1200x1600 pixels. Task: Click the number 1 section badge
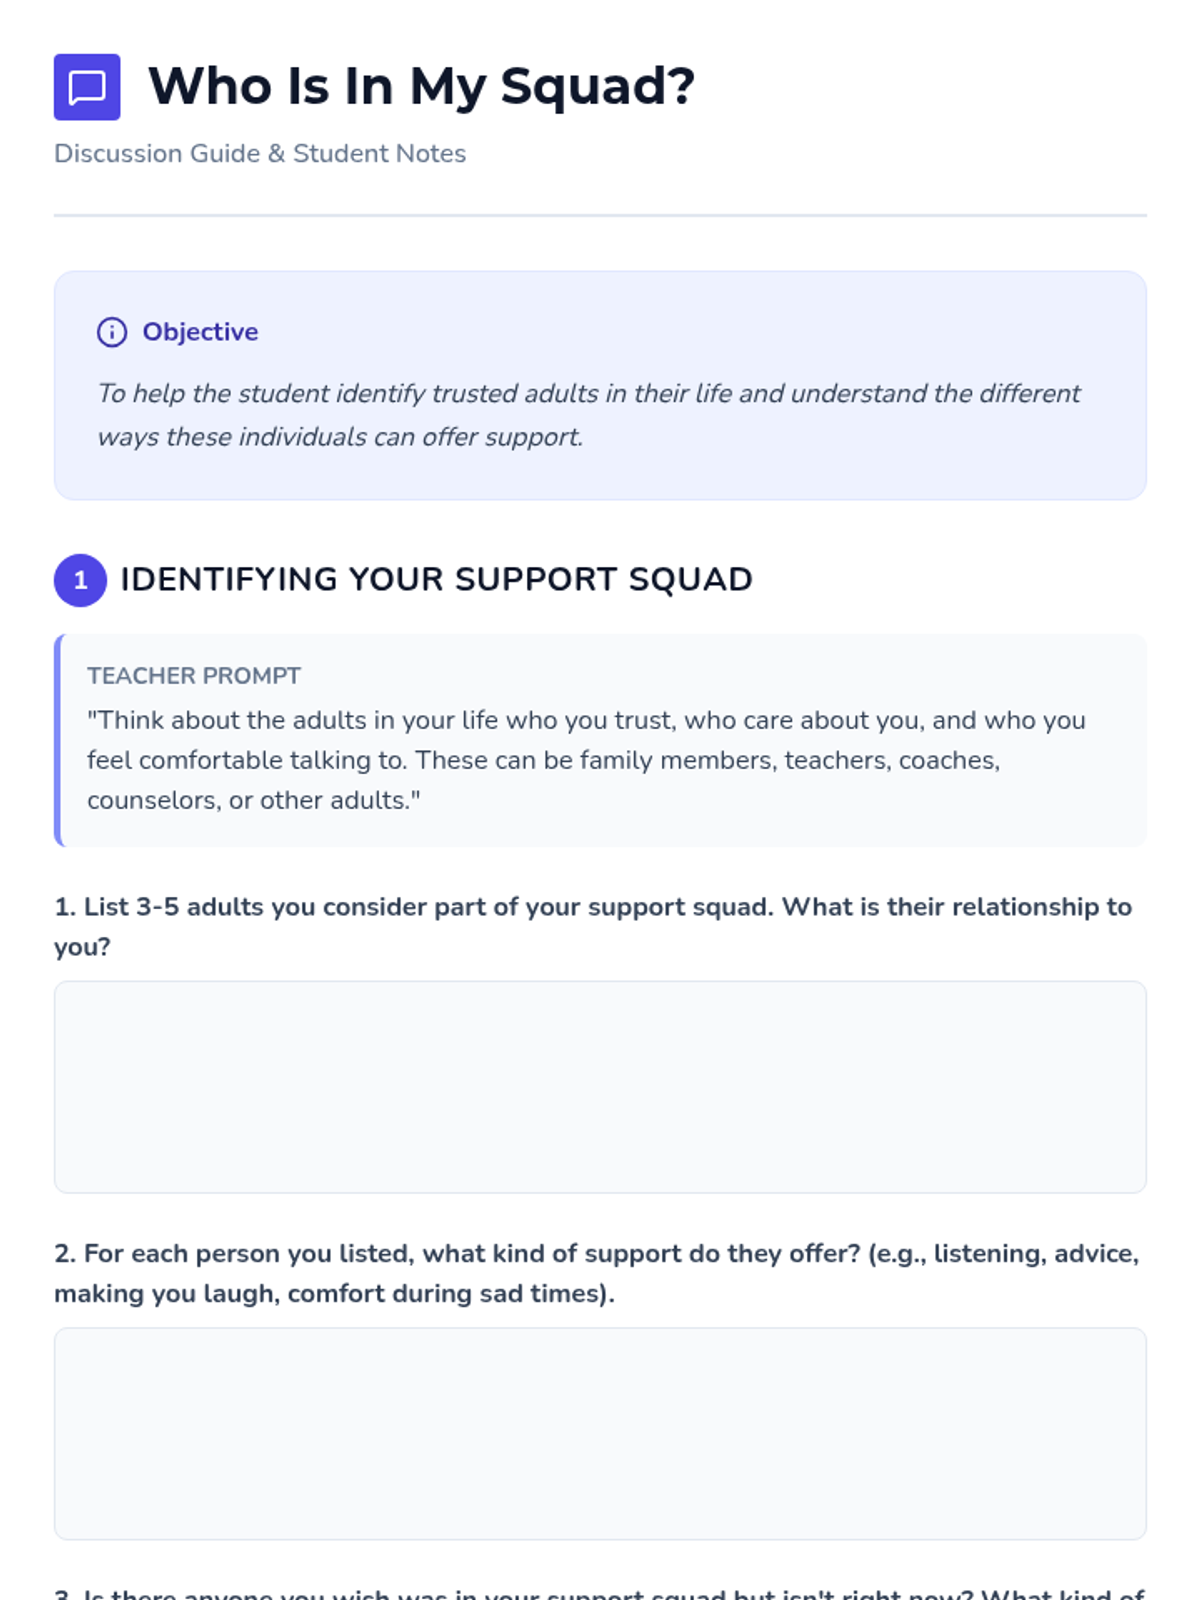coord(80,580)
